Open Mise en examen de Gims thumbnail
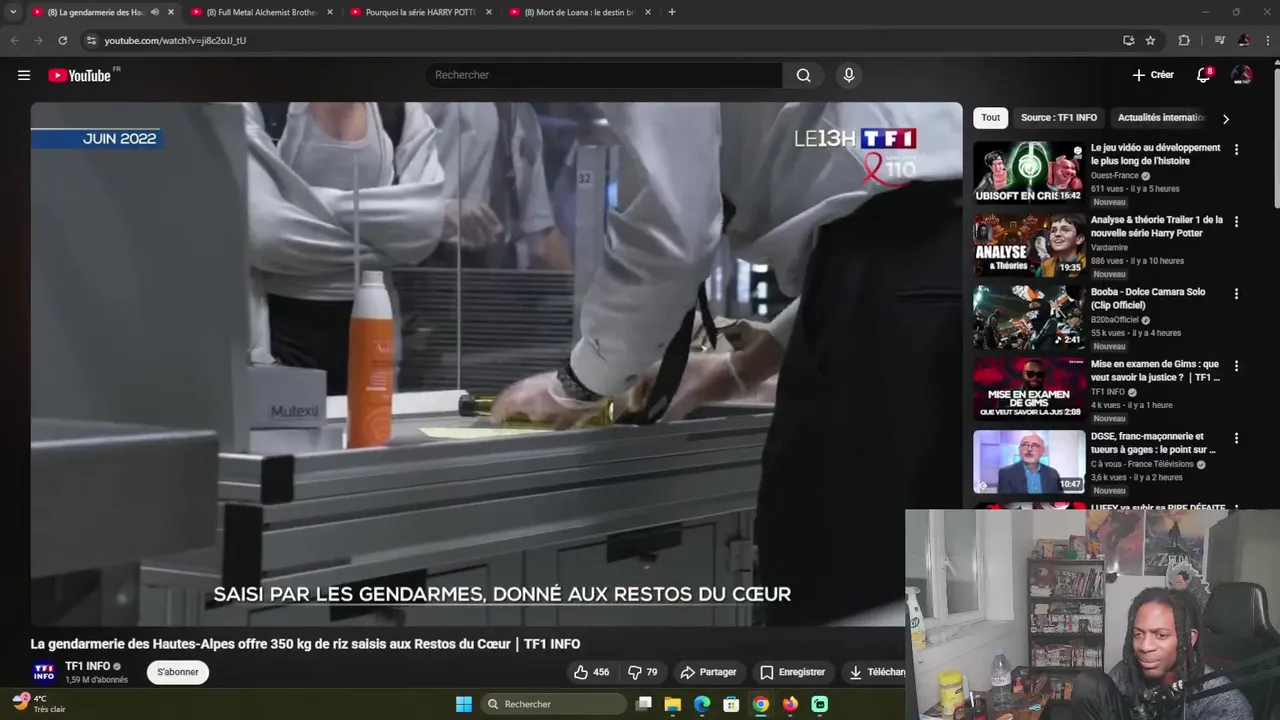Screen dimensions: 1280x720 [x=1029, y=389]
